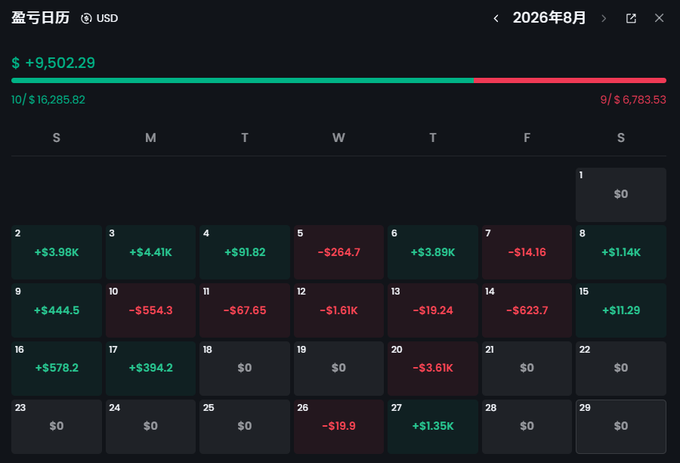Open day 14 showing -$623.7
Screen dimensions: 680x463
pos(527,310)
